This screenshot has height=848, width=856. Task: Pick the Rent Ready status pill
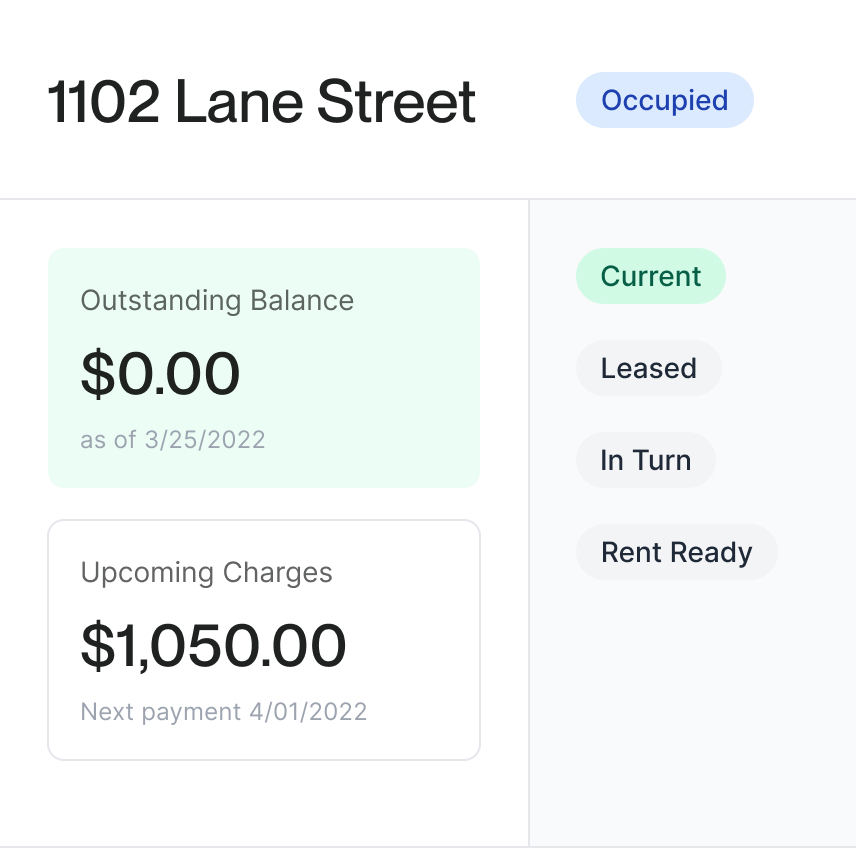coord(677,552)
